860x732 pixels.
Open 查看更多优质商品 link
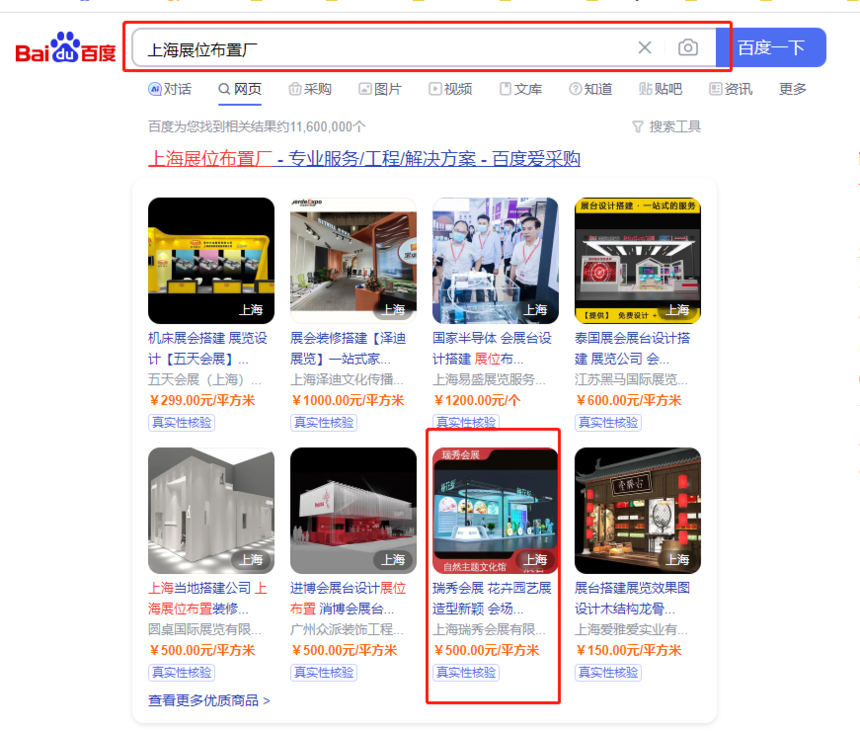[209, 700]
